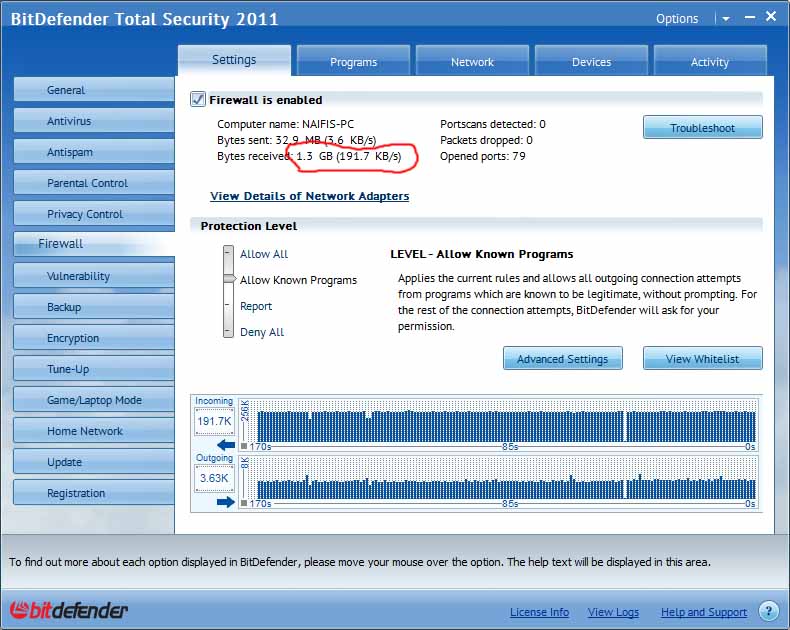Image resolution: width=790 pixels, height=630 pixels.
Task: Open the Options dropdown arrow
Action: (x=726, y=19)
